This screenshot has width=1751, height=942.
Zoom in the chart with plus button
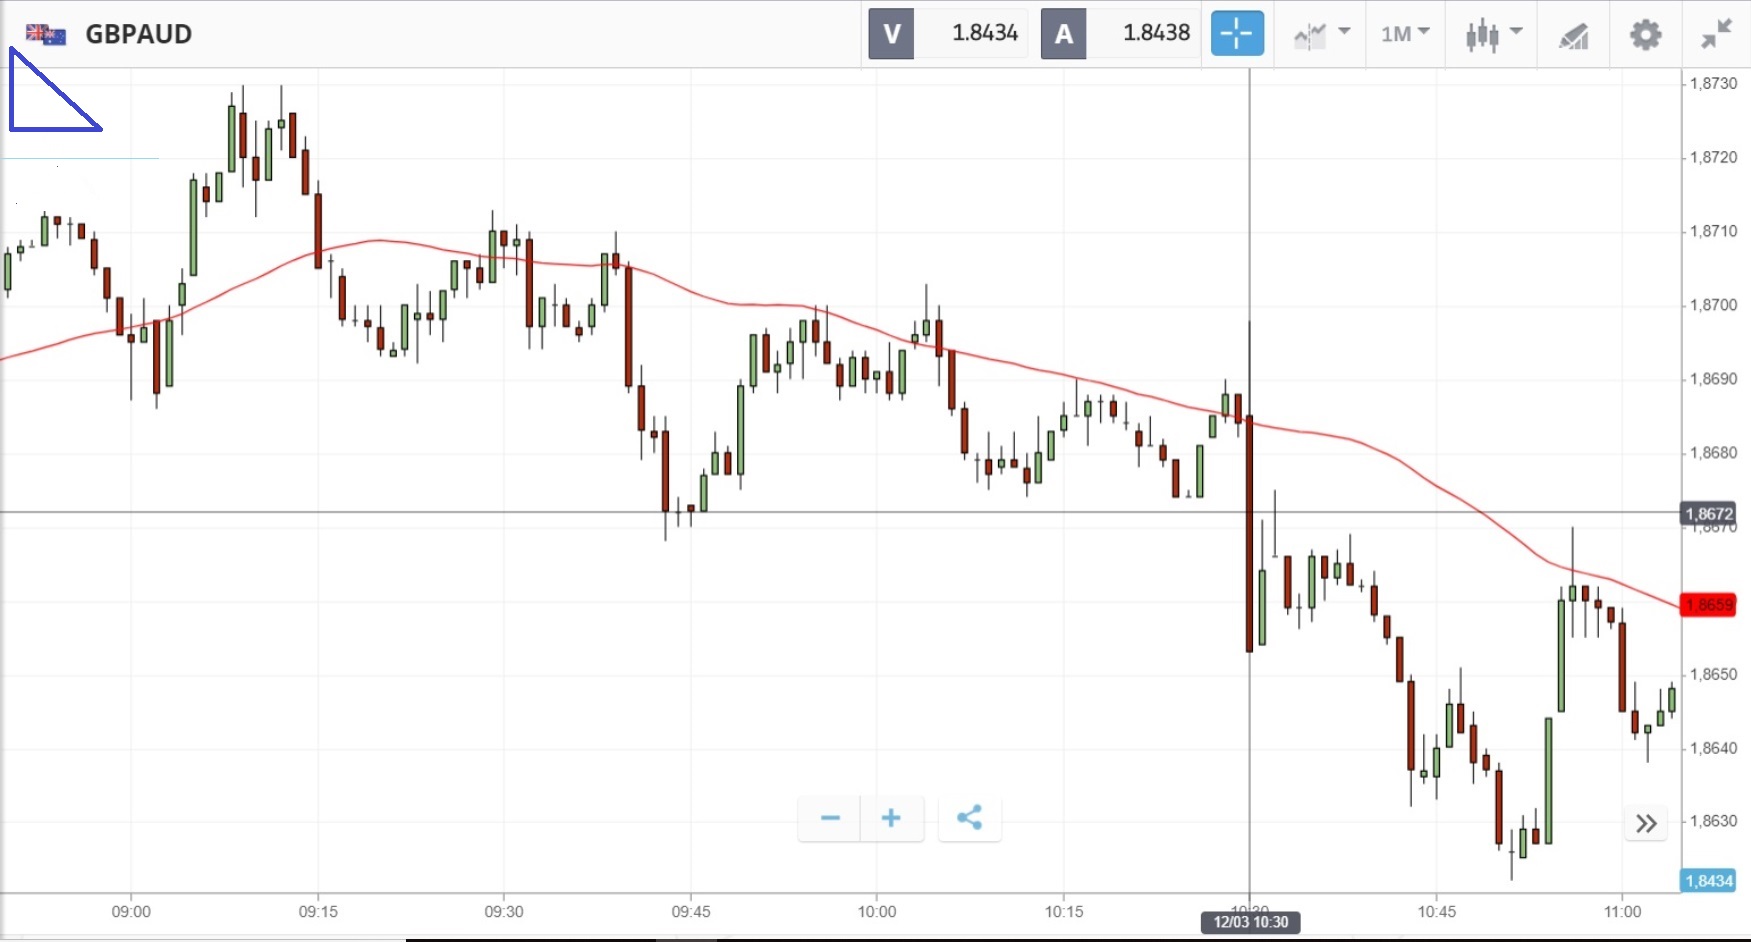pyautogui.click(x=891, y=818)
